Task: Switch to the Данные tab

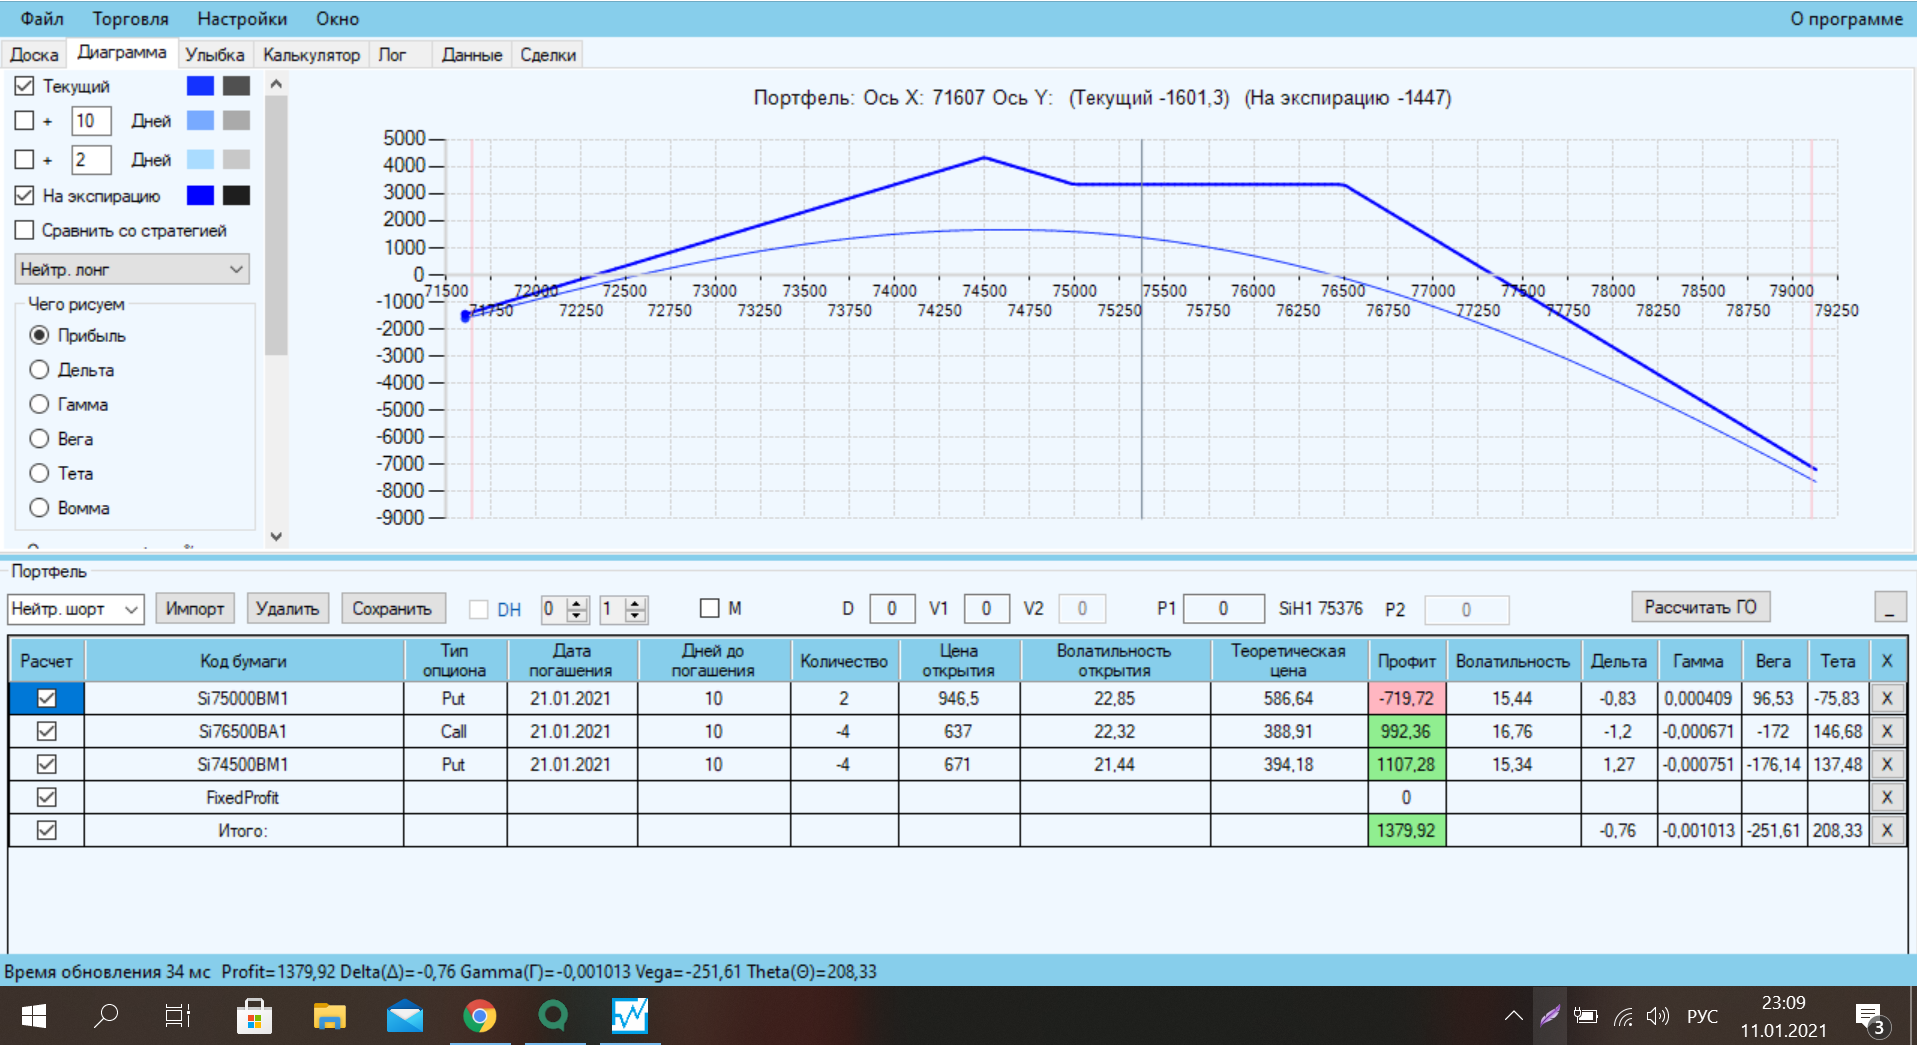Action: click(x=472, y=55)
